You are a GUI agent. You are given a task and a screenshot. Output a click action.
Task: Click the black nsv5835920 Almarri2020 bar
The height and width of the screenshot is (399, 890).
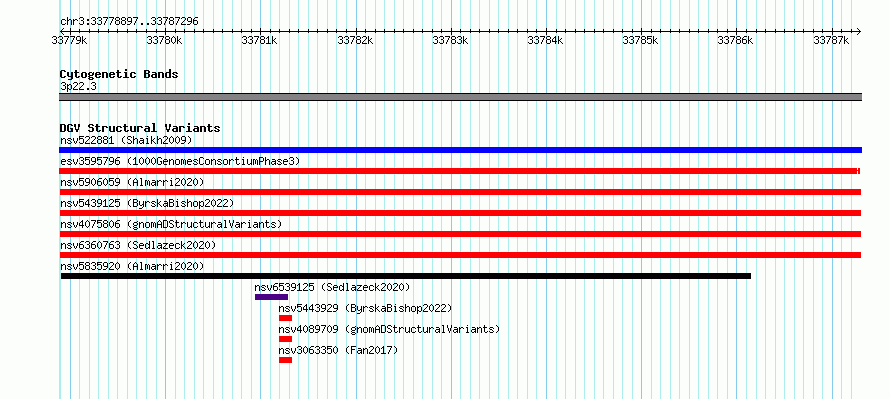click(406, 276)
